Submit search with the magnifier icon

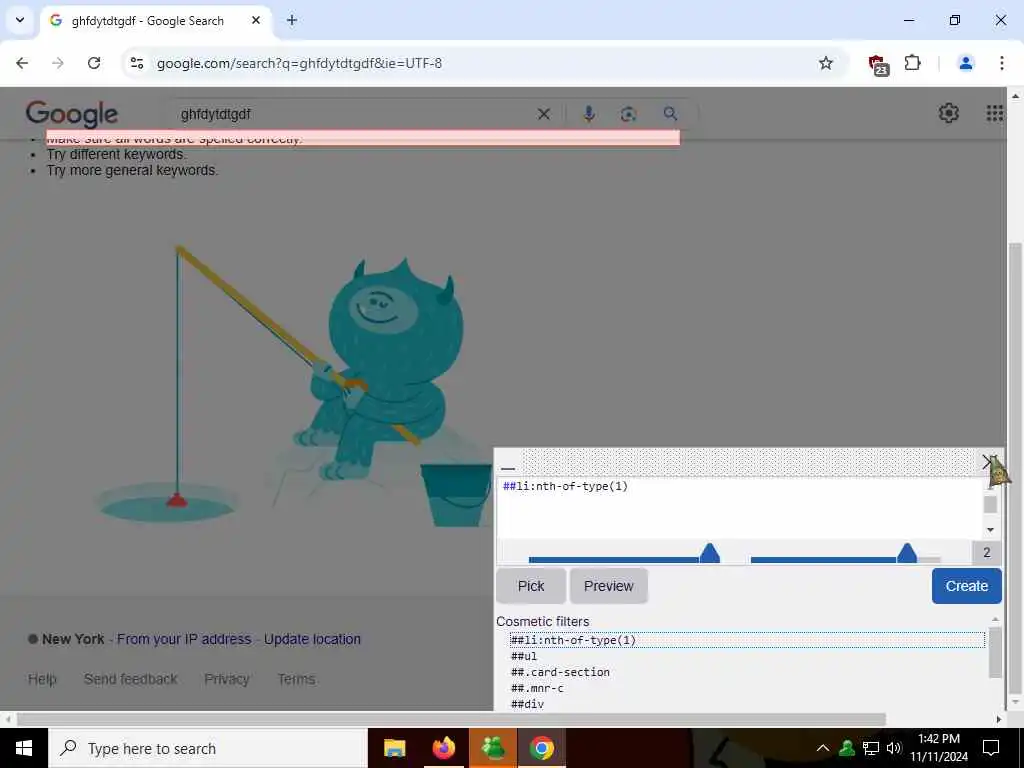(670, 114)
